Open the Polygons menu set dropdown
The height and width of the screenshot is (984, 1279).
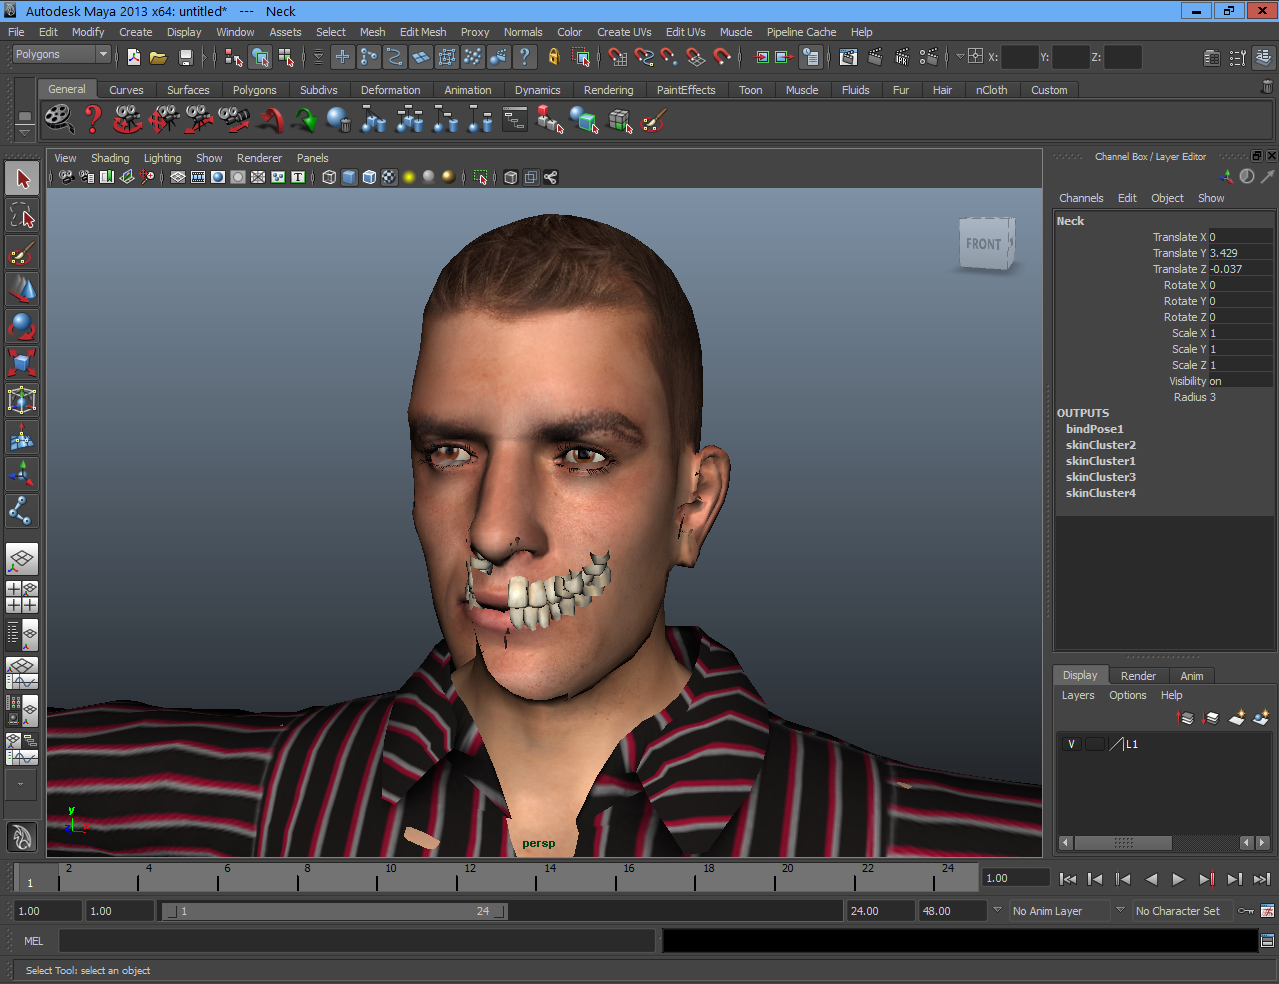coord(61,55)
